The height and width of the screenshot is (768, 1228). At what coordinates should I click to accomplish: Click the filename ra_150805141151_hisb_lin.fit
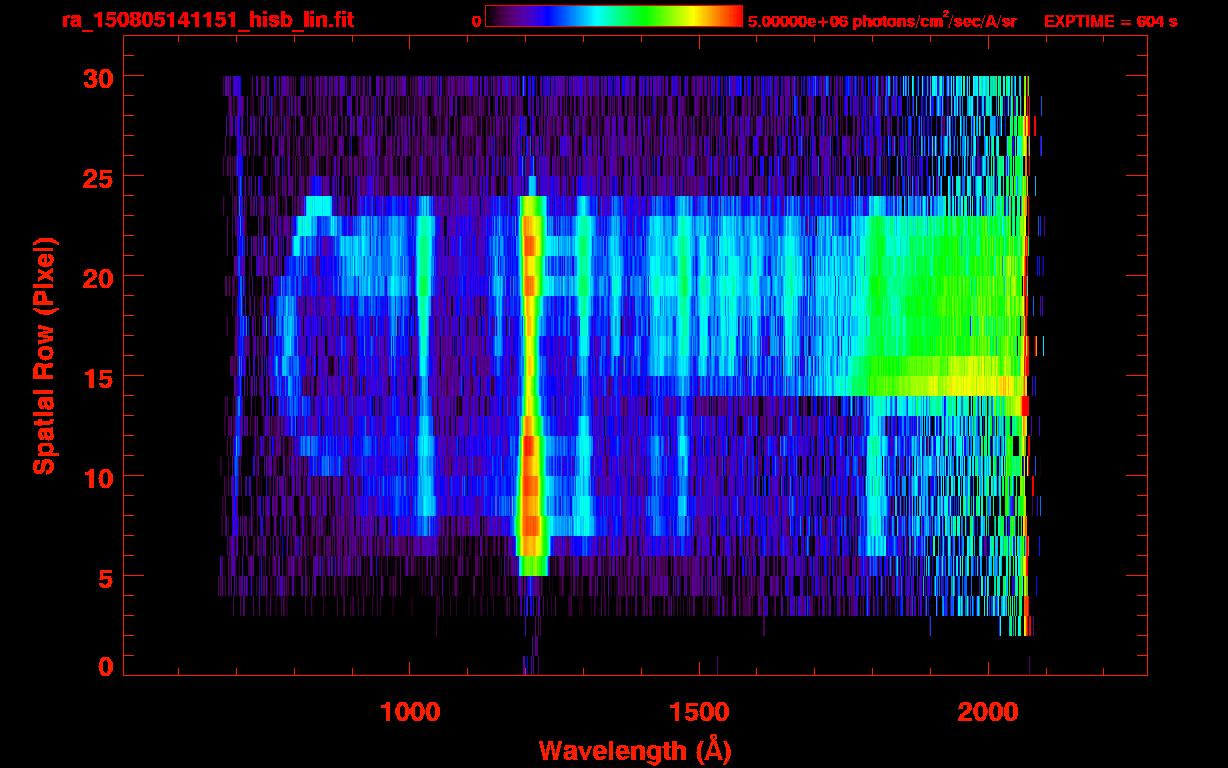click(x=207, y=20)
